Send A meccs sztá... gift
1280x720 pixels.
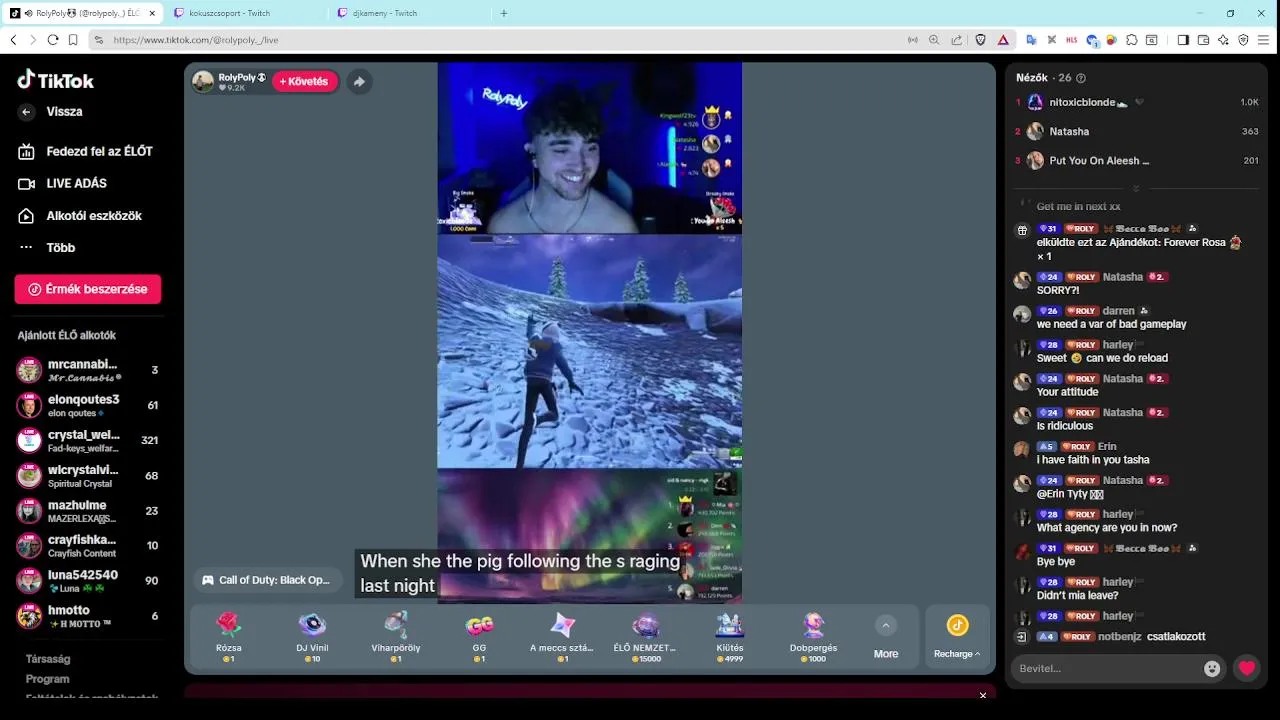(562, 637)
